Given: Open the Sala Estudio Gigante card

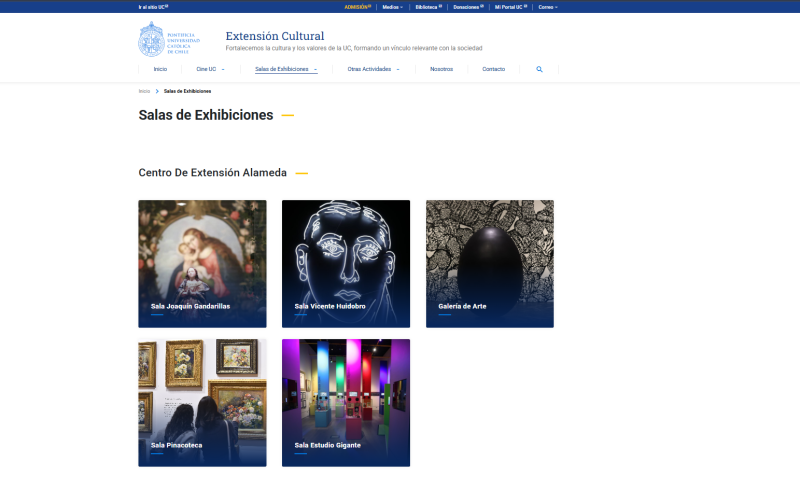Looking at the screenshot, I should tap(346, 403).
